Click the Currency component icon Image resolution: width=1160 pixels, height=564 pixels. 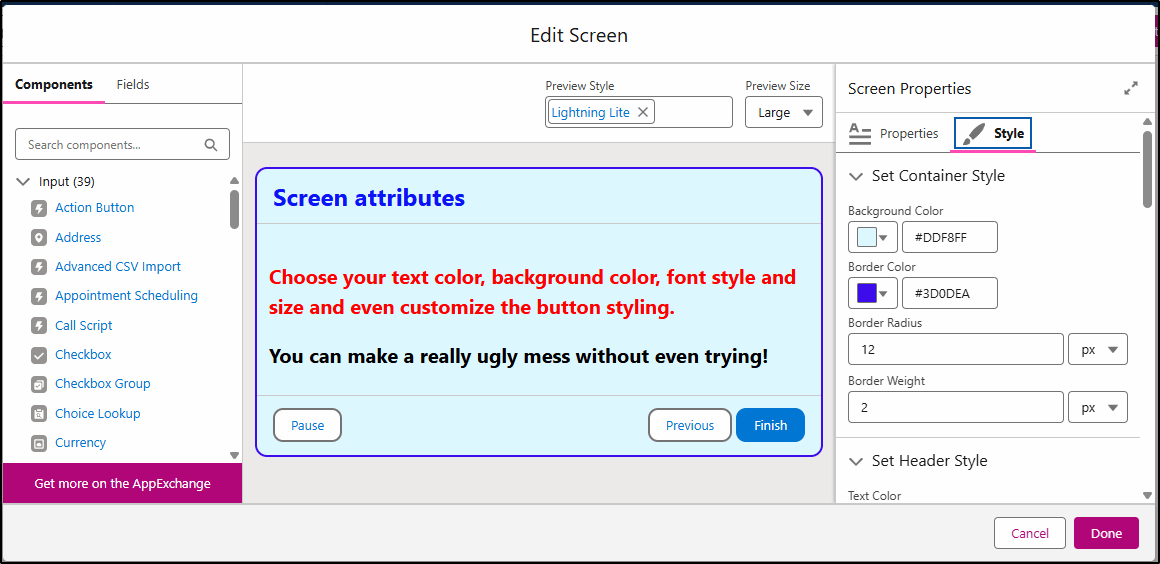(x=39, y=443)
